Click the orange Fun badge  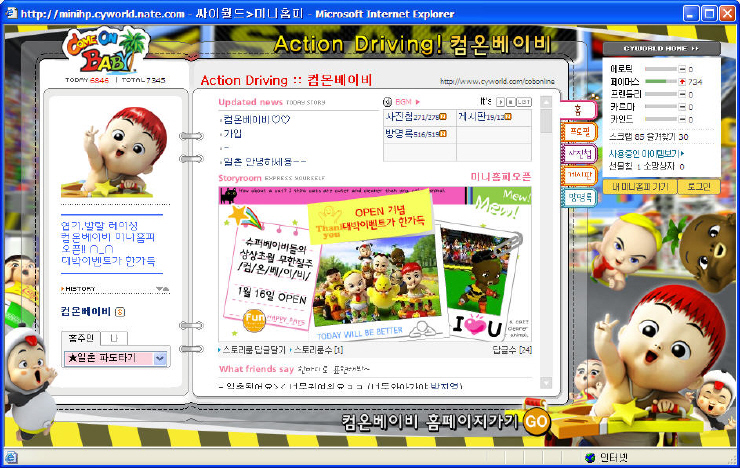pyautogui.click(x=254, y=319)
